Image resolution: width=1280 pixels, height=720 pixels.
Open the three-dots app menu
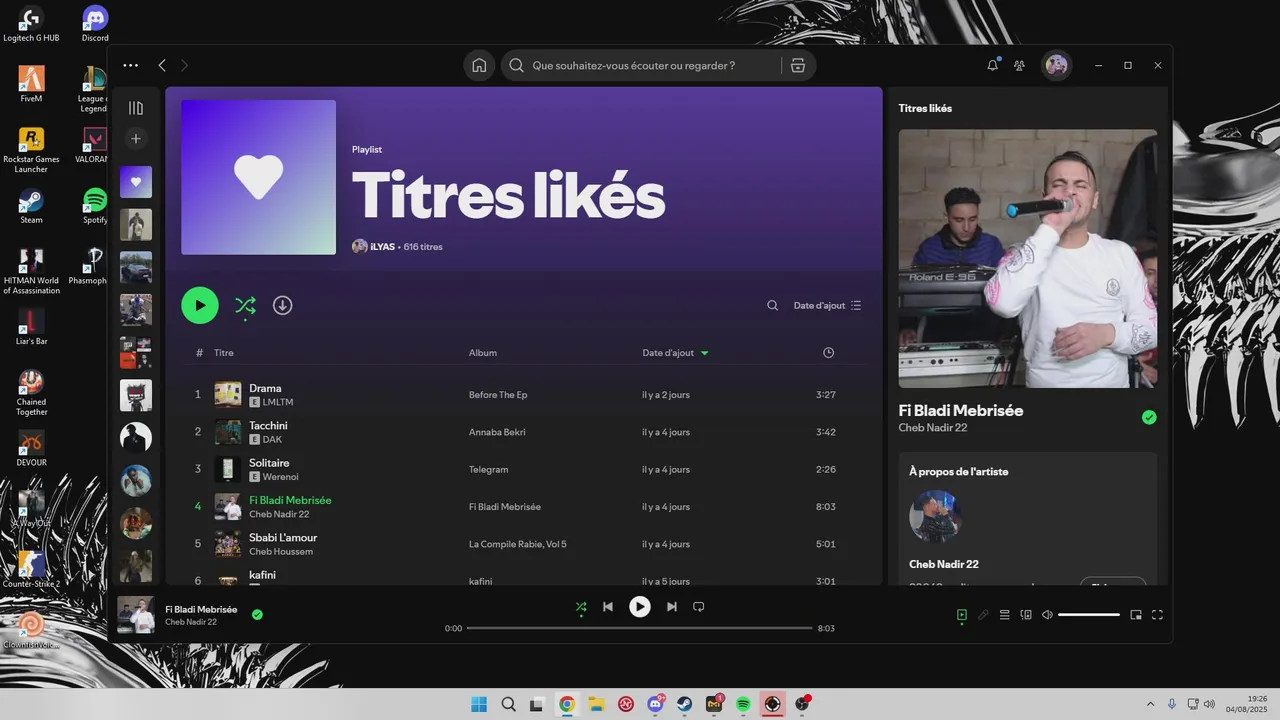pyautogui.click(x=131, y=65)
